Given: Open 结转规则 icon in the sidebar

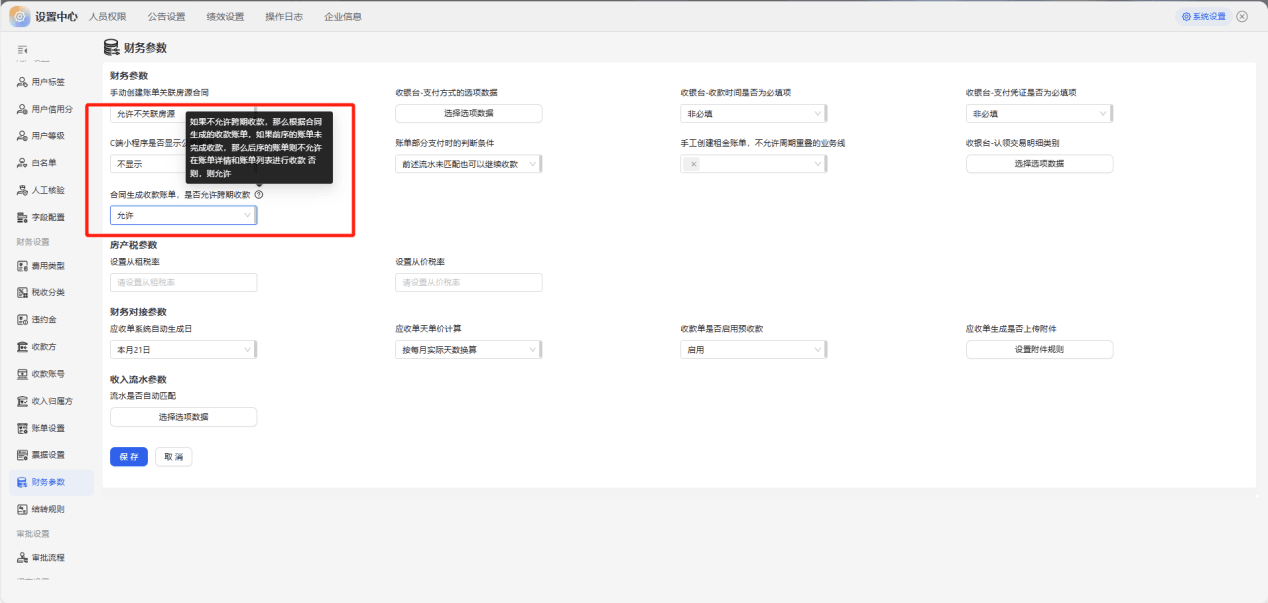Looking at the screenshot, I should [22, 509].
